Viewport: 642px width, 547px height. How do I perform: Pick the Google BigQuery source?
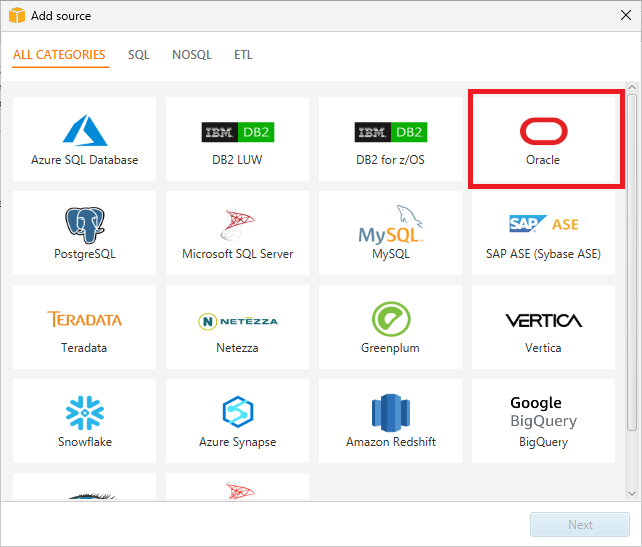(544, 420)
